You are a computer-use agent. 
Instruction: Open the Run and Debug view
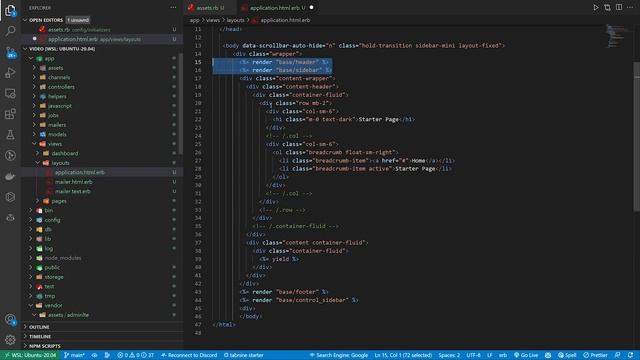[10, 73]
